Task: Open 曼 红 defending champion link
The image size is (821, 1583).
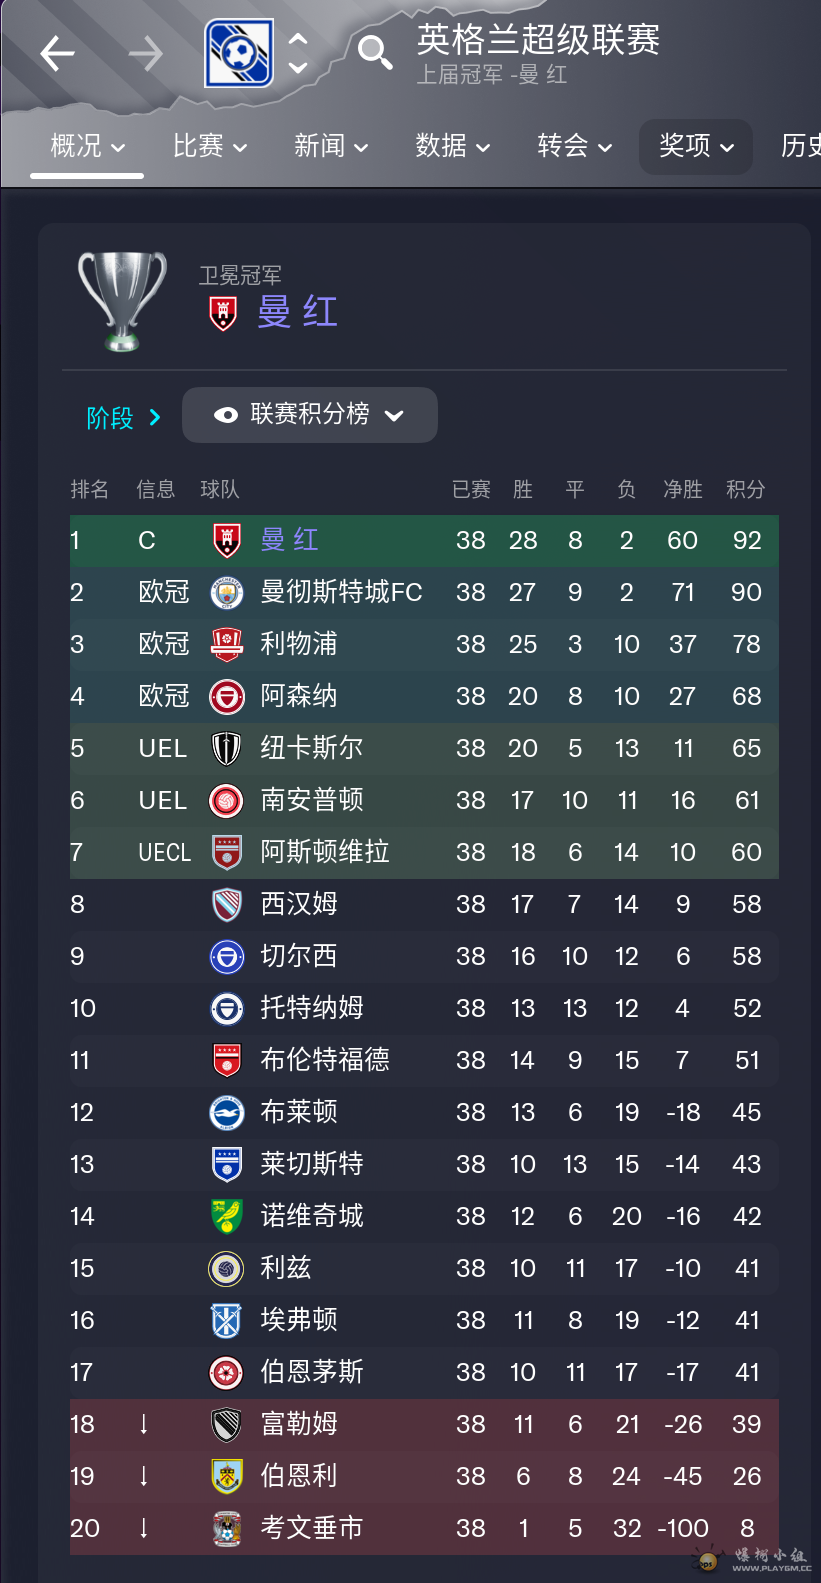Action: click(x=298, y=312)
